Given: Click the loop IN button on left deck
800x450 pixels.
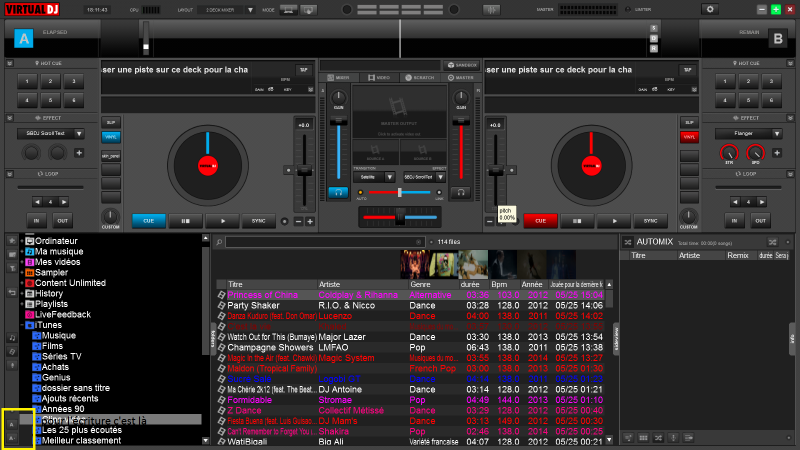Looking at the screenshot, I should tap(37, 220).
